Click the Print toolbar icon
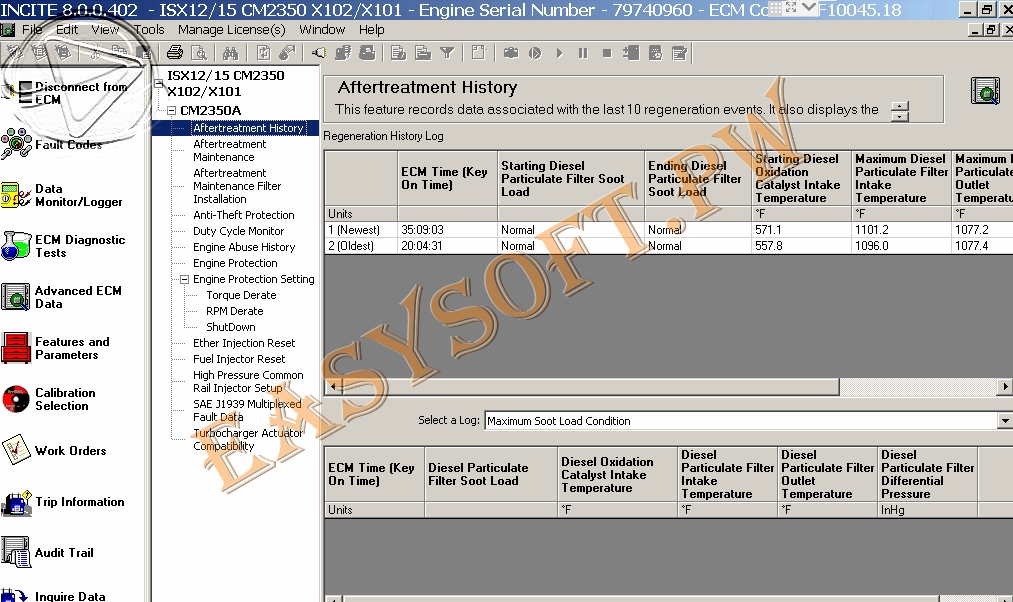 coord(174,53)
